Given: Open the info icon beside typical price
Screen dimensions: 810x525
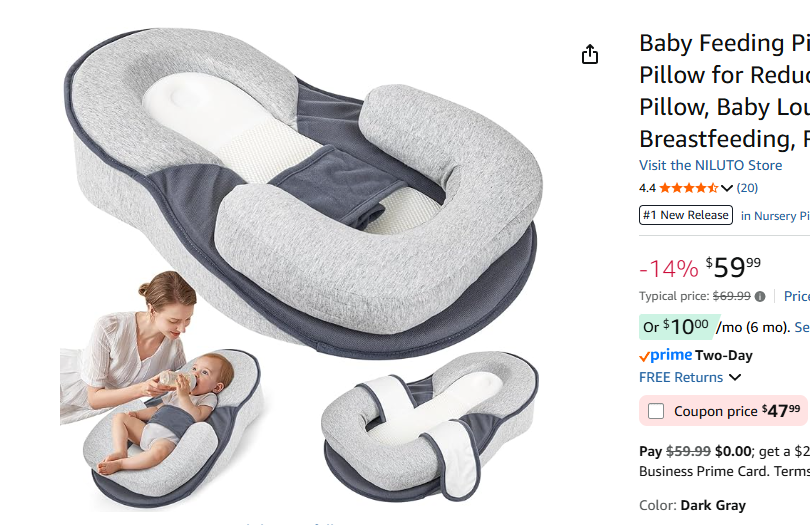Looking at the screenshot, I should [x=759, y=296].
